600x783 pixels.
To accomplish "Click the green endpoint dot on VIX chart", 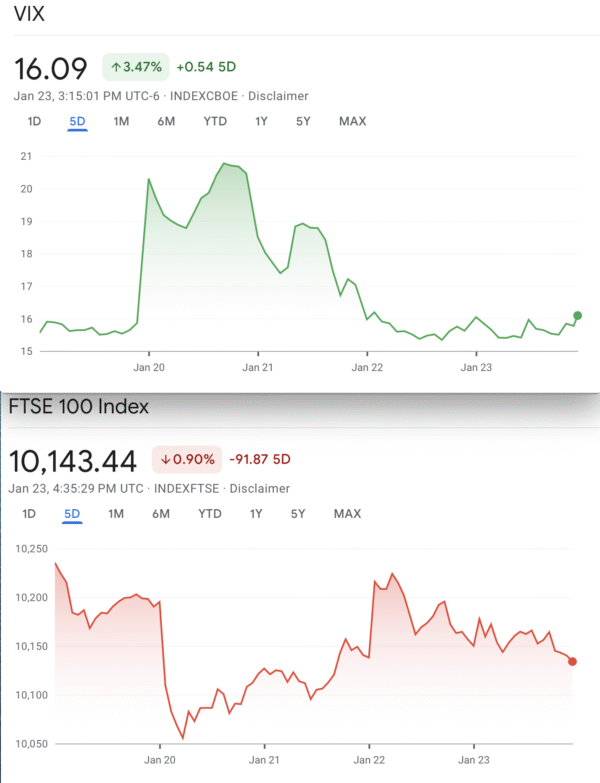I will point(578,315).
